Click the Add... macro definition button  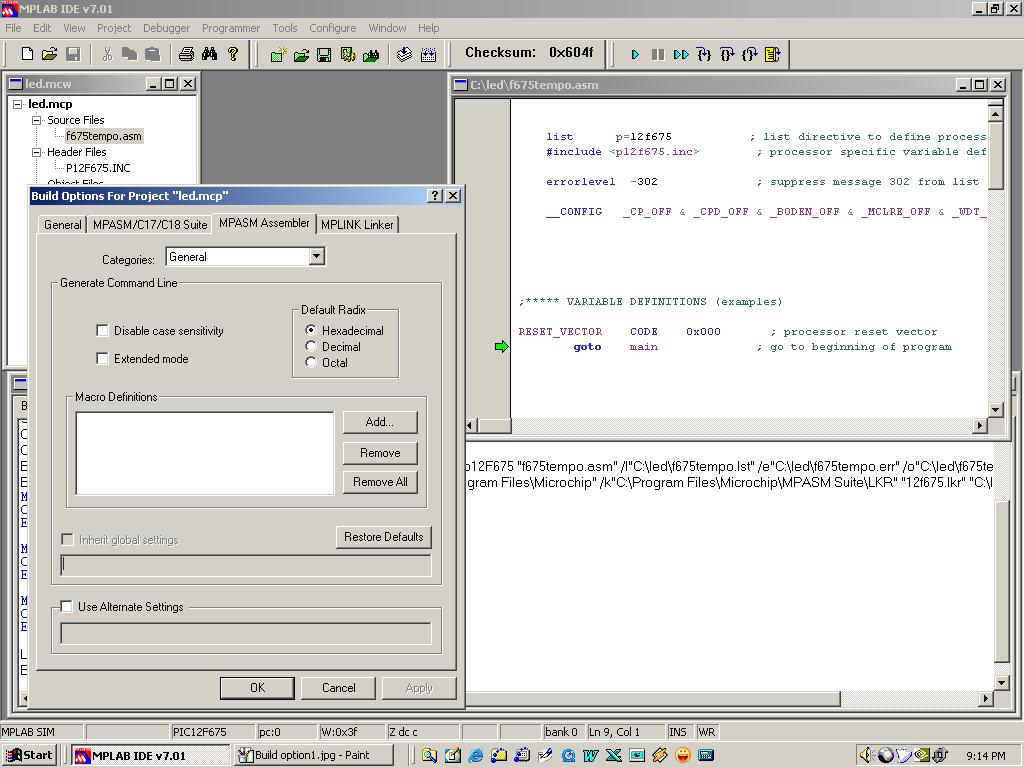(379, 422)
